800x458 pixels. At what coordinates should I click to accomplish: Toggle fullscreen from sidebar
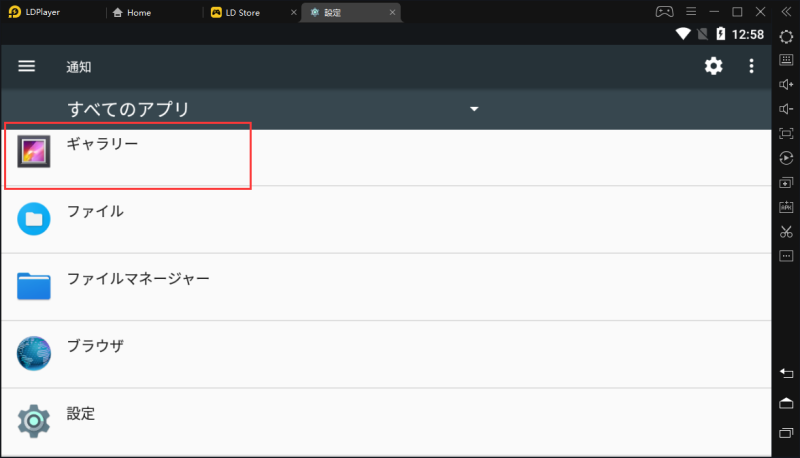786,134
